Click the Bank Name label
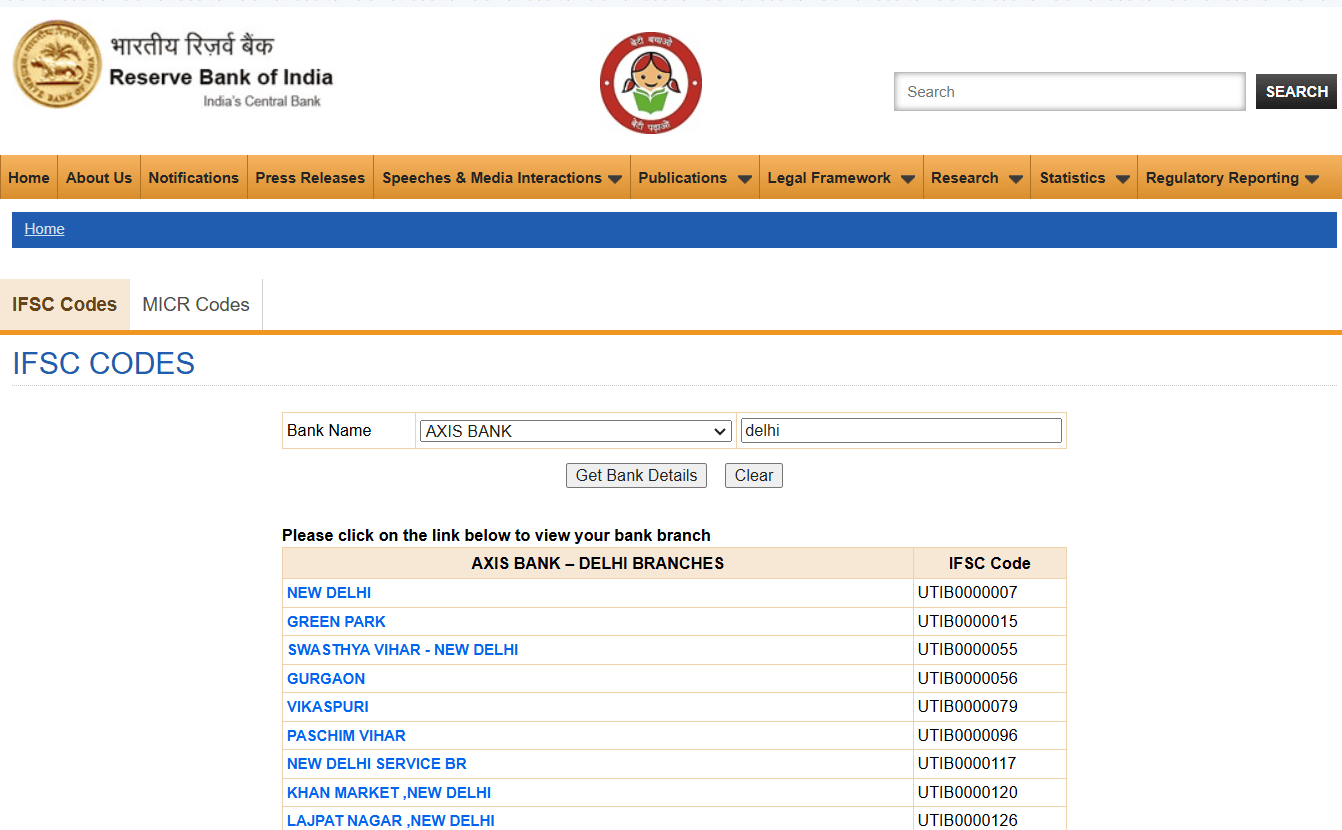 (x=329, y=430)
